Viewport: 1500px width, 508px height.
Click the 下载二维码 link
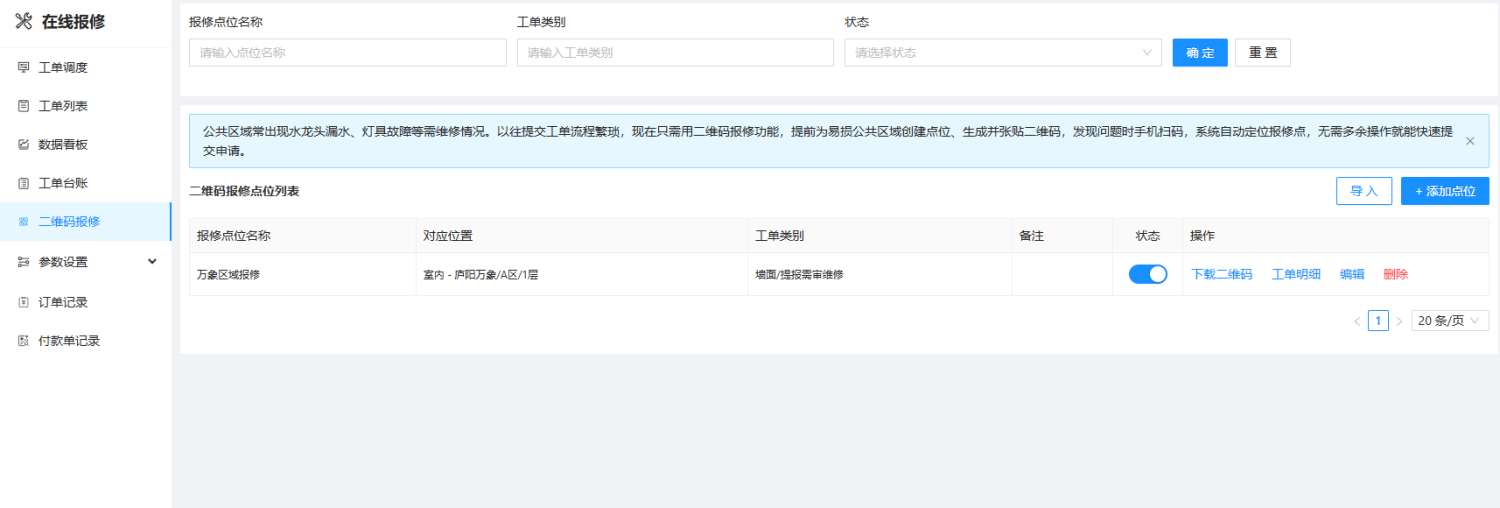click(1221, 274)
